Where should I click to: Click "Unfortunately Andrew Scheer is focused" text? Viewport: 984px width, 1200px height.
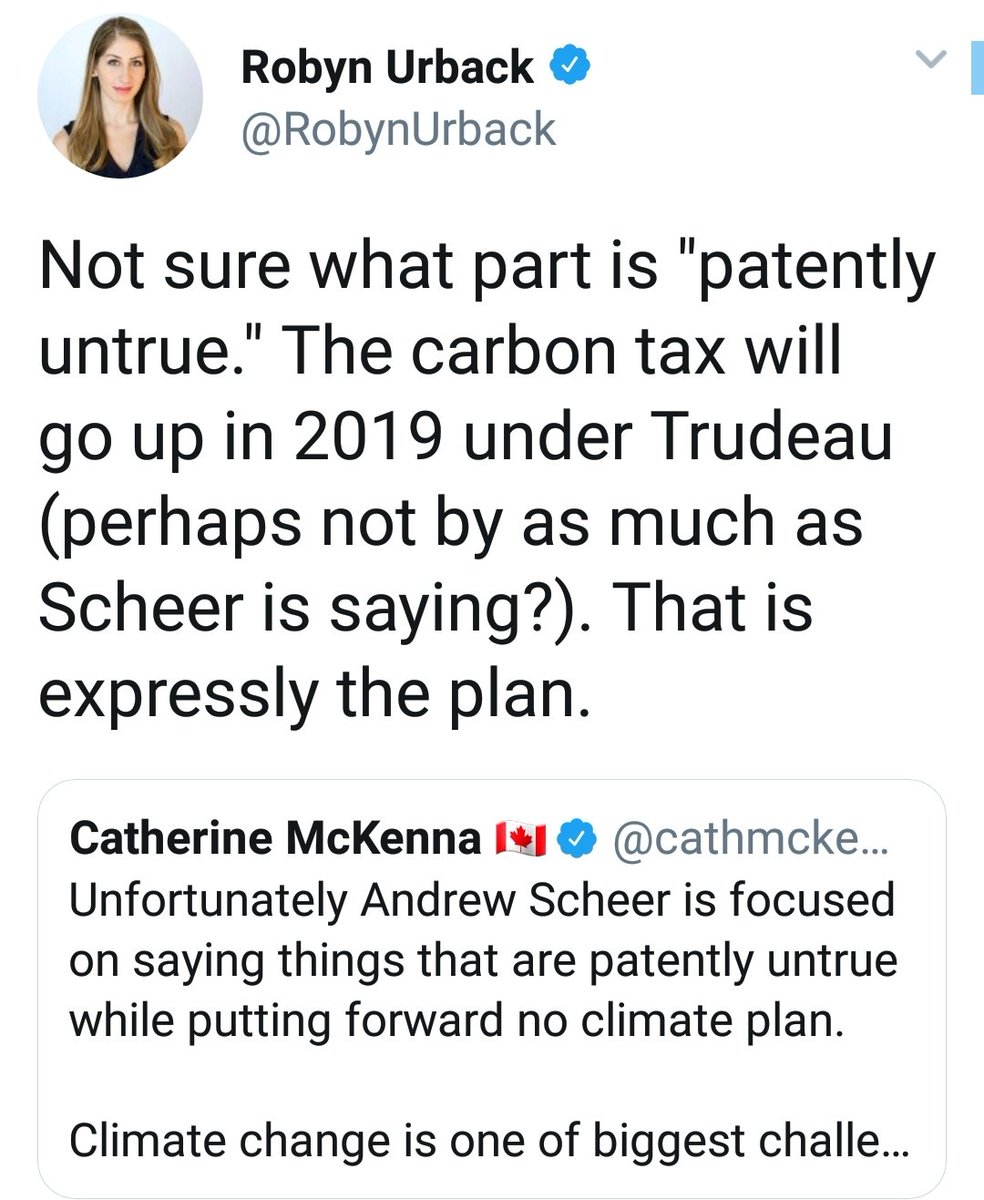click(480, 900)
